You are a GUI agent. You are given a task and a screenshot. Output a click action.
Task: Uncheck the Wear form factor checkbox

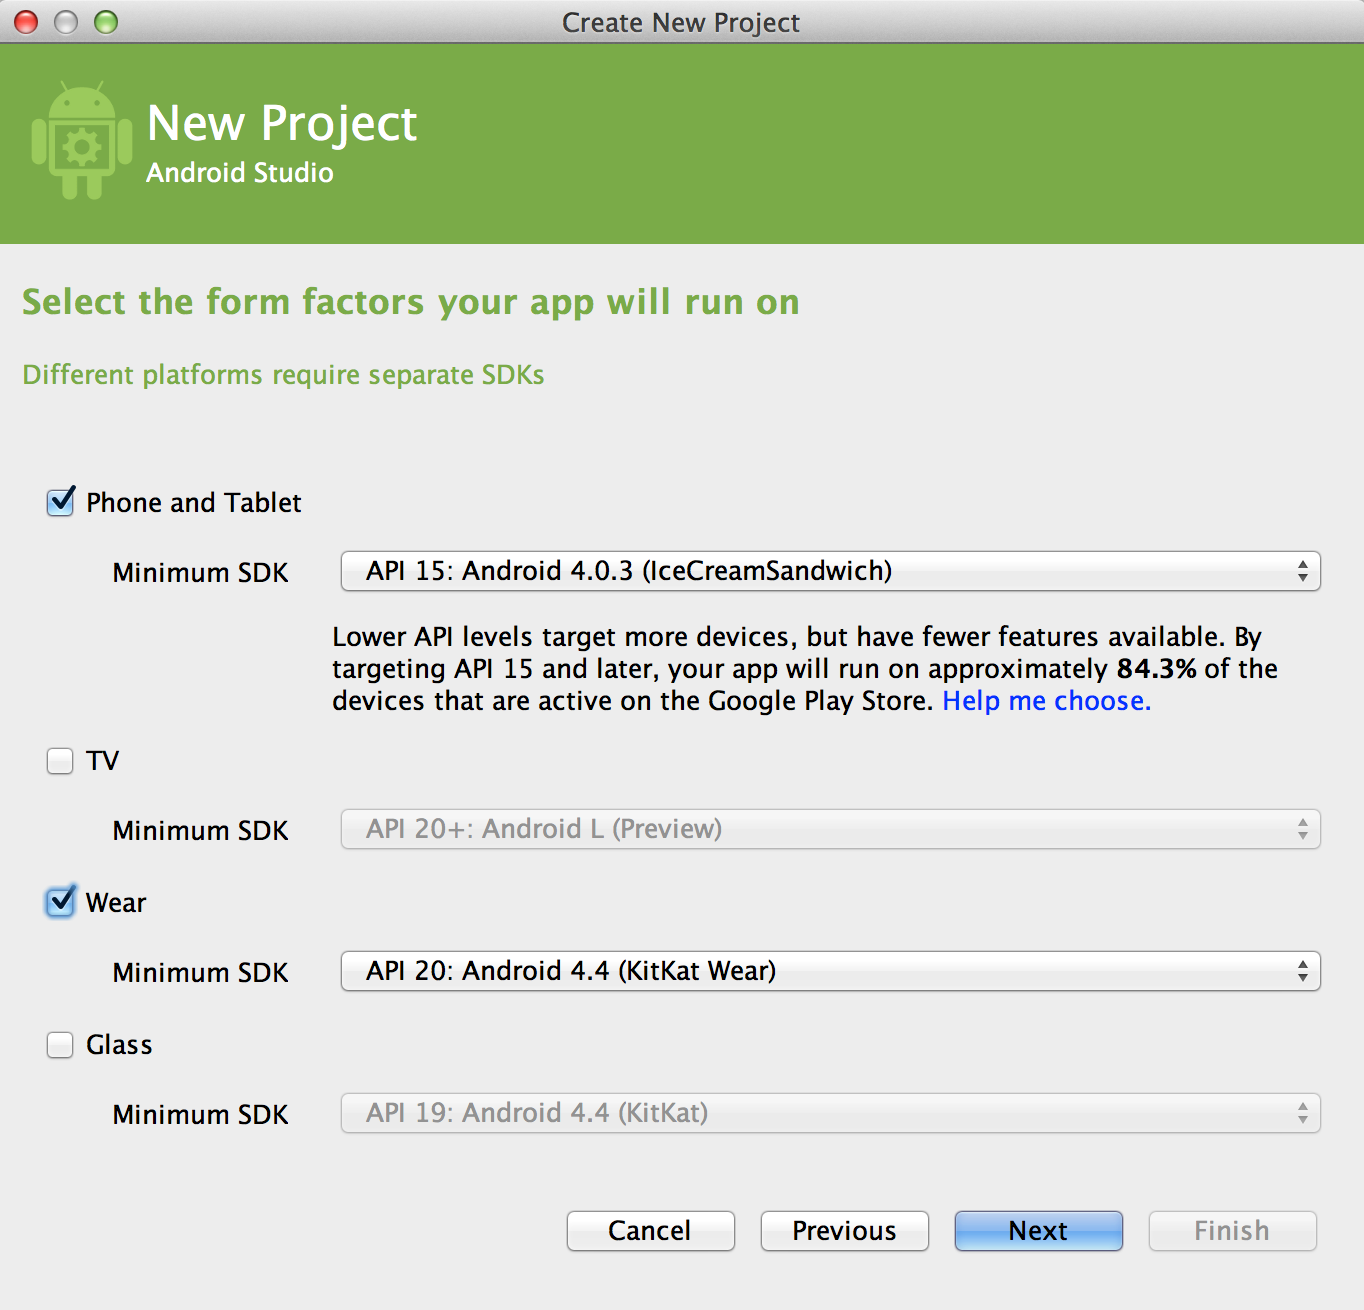61,902
